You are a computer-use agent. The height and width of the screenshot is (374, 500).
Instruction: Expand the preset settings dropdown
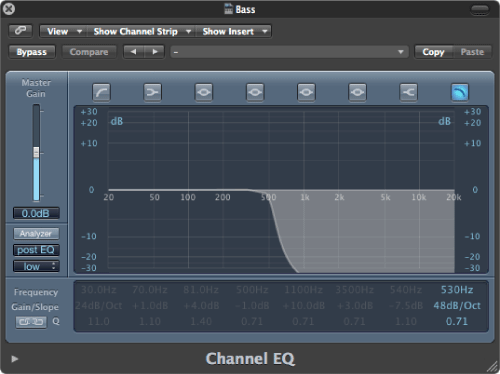pyautogui.click(x=289, y=52)
